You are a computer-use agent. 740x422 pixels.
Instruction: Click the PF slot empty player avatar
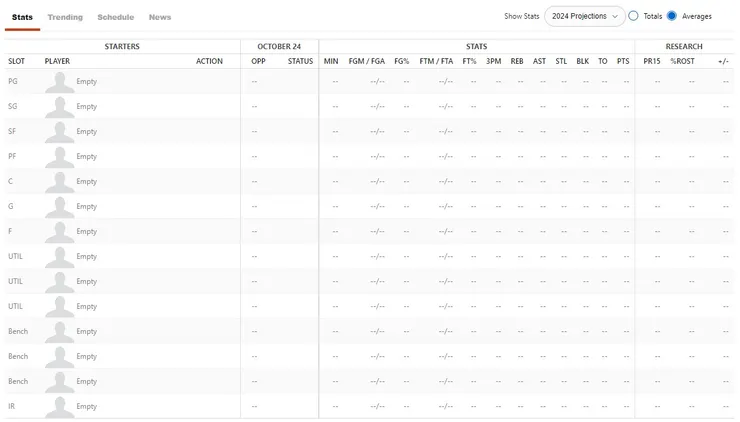click(59, 157)
